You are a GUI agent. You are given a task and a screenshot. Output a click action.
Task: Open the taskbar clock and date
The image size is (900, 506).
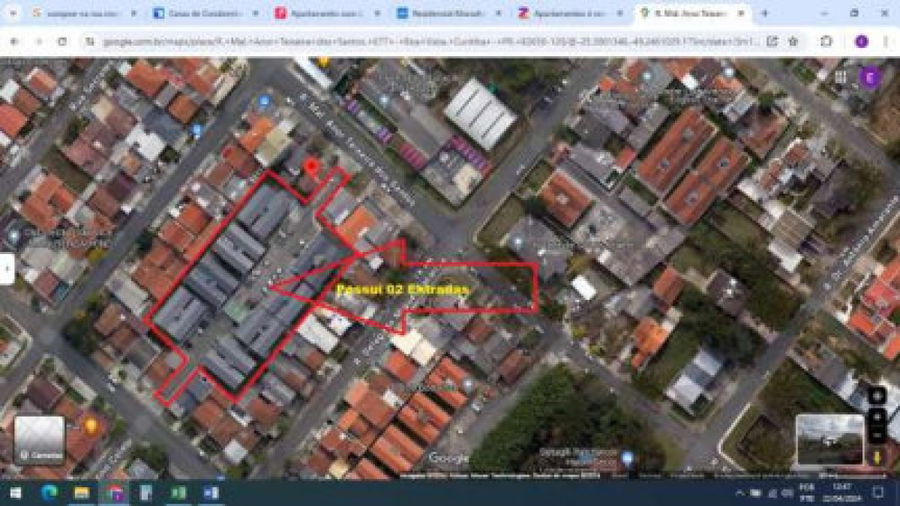[x=843, y=493]
